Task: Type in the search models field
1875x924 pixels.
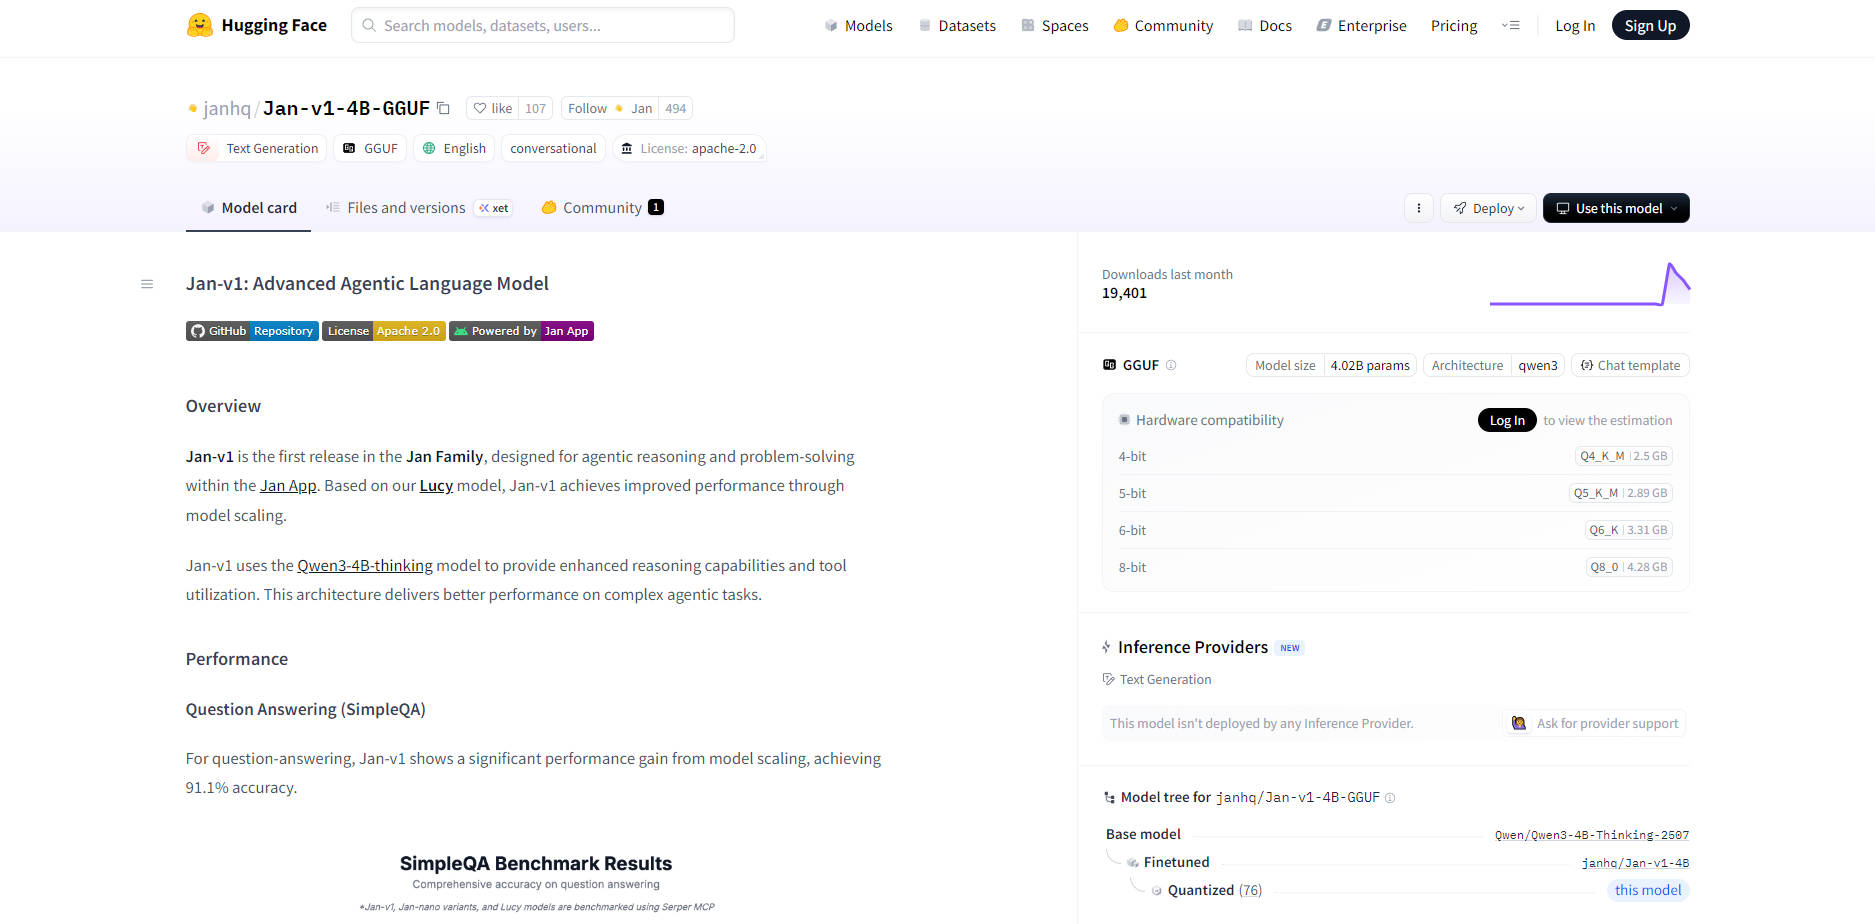Action: [543, 26]
